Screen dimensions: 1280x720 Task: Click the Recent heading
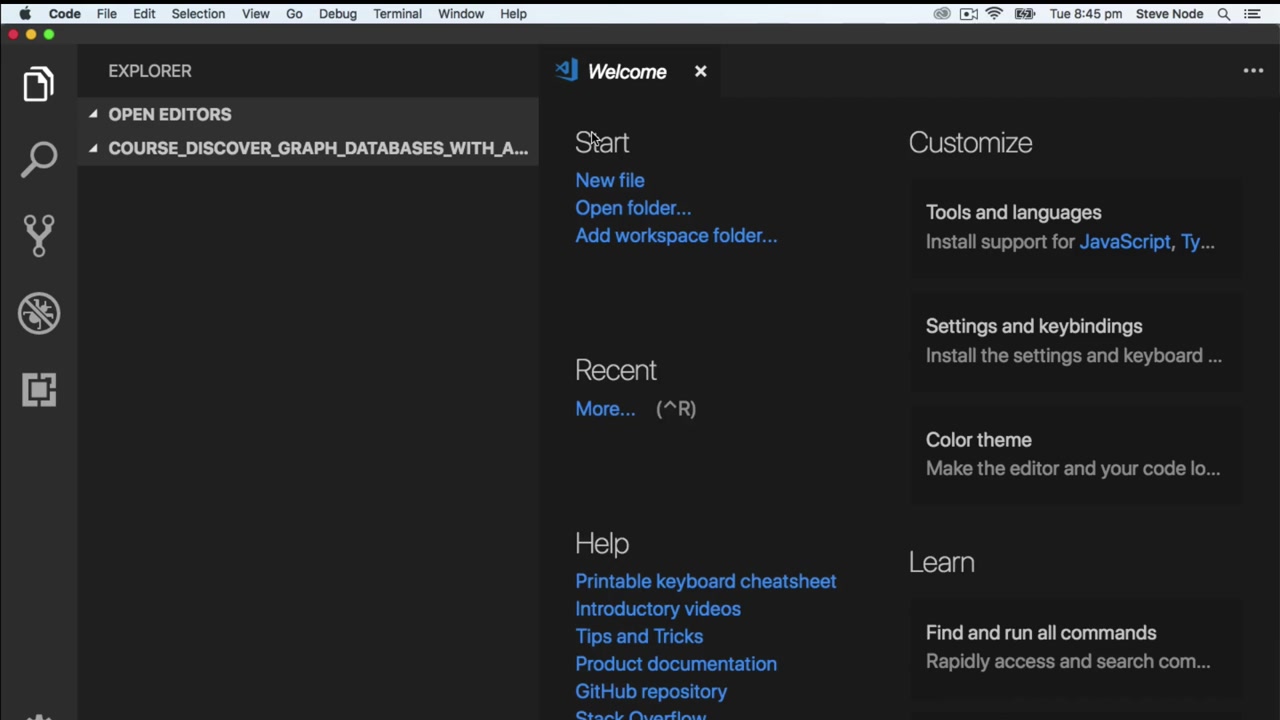click(616, 370)
